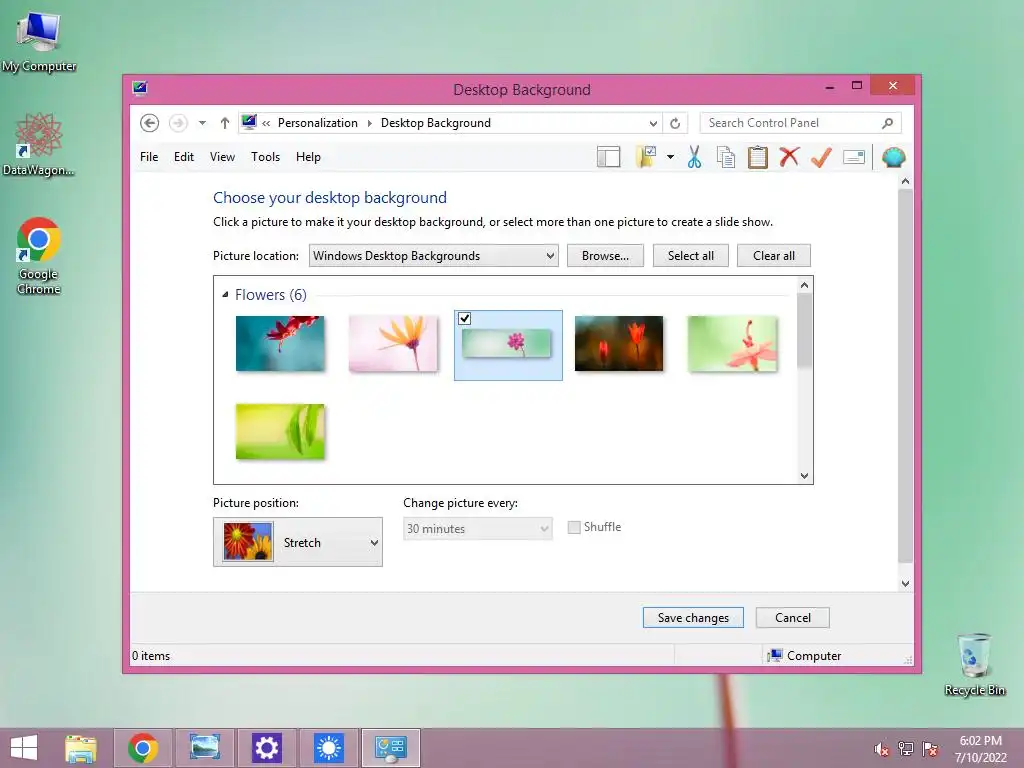The height and width of the screenshot is (768, 1024).
Task: Click the network tray icon
Action: pyautogui.click(x=906, y=749)
